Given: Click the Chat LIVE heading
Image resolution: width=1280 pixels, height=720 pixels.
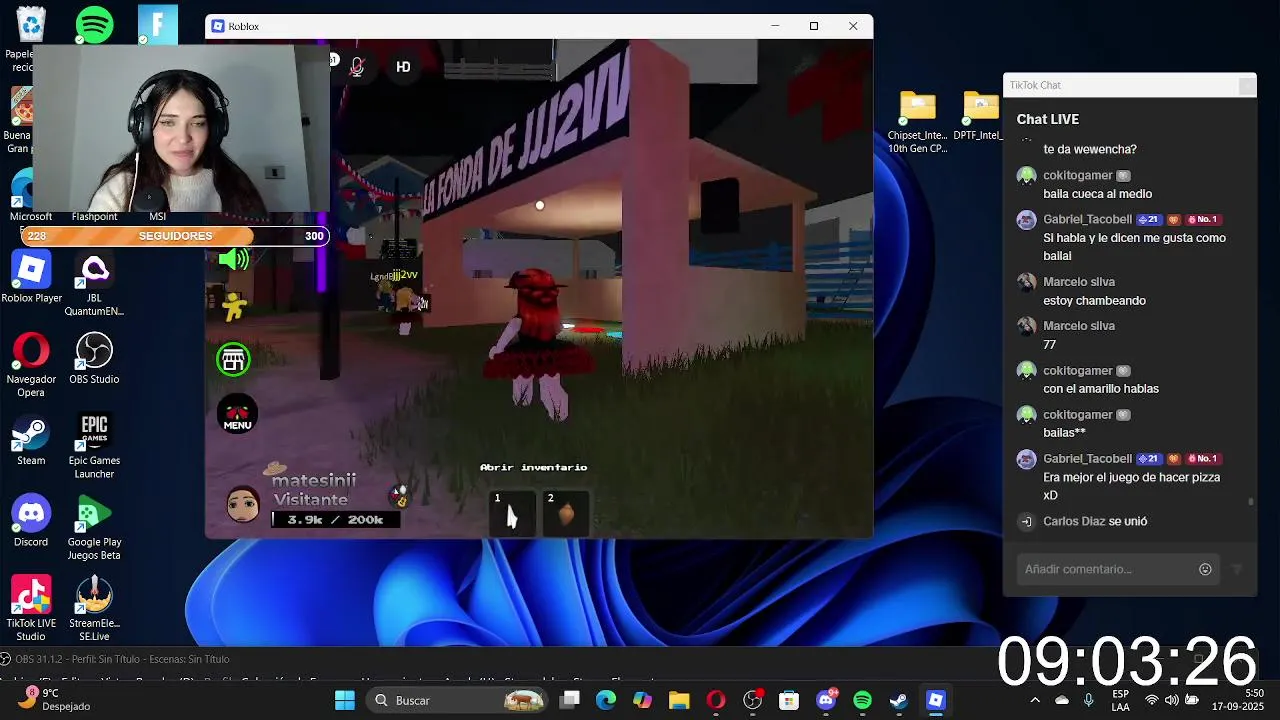Looking at the screenshot, I should coord(1048,119).
